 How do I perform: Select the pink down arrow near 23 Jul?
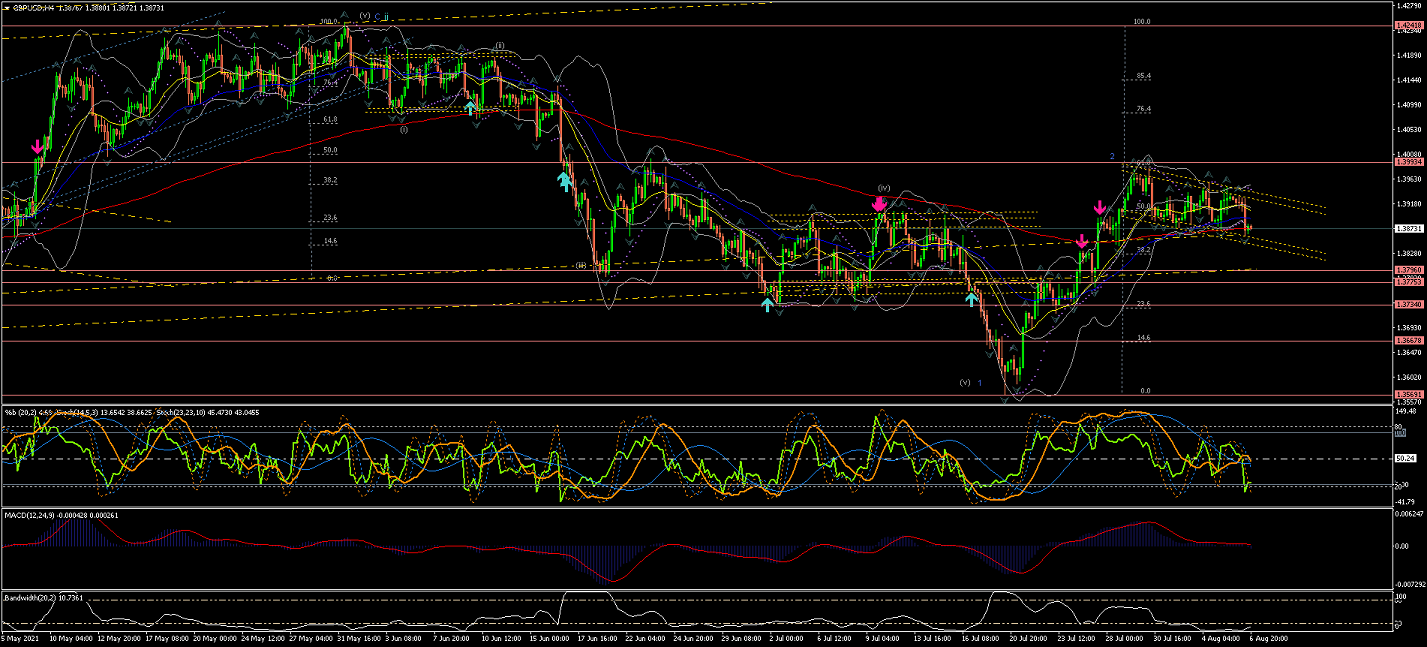(1083, 241)
